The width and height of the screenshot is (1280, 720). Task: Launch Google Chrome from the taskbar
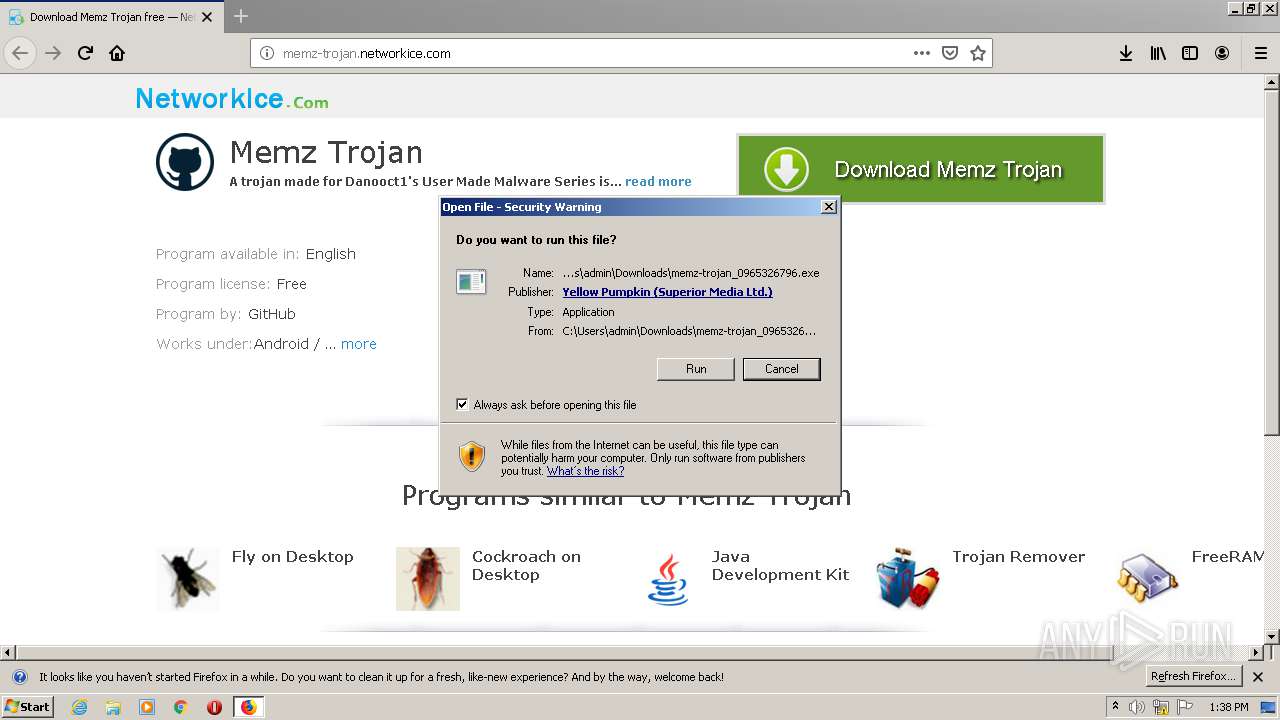(x=180, y=707)
